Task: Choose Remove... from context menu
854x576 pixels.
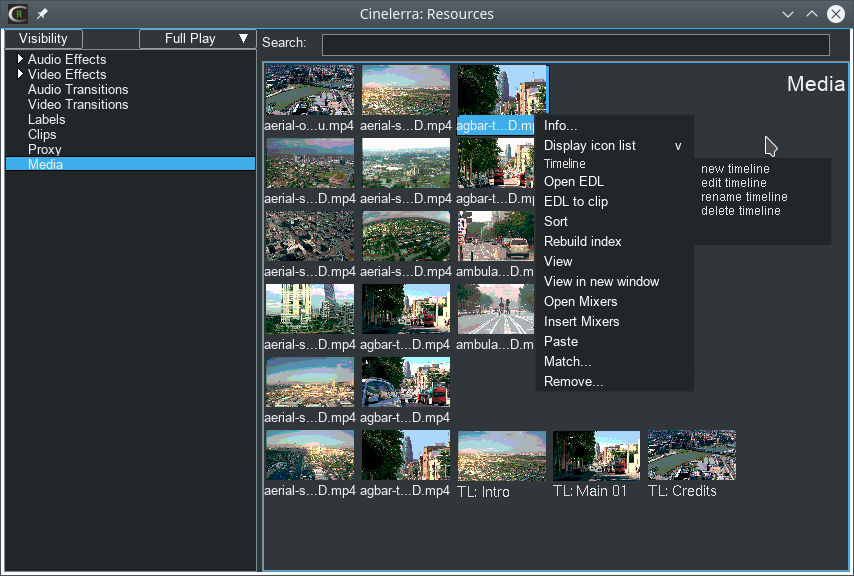Action: (x=574, y=382)
